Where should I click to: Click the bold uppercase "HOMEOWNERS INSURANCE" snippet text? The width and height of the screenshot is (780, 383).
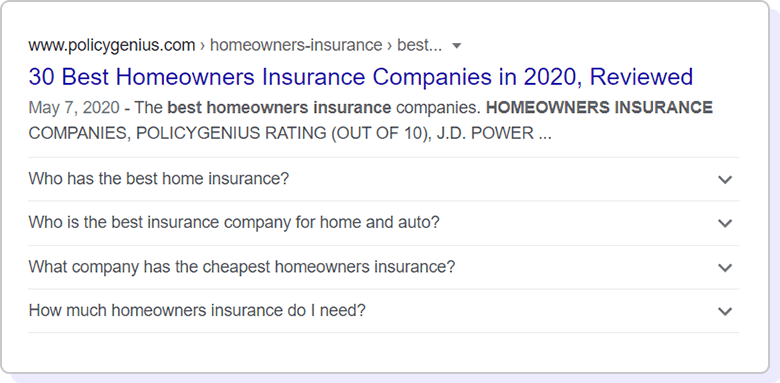tap(599, 107)
